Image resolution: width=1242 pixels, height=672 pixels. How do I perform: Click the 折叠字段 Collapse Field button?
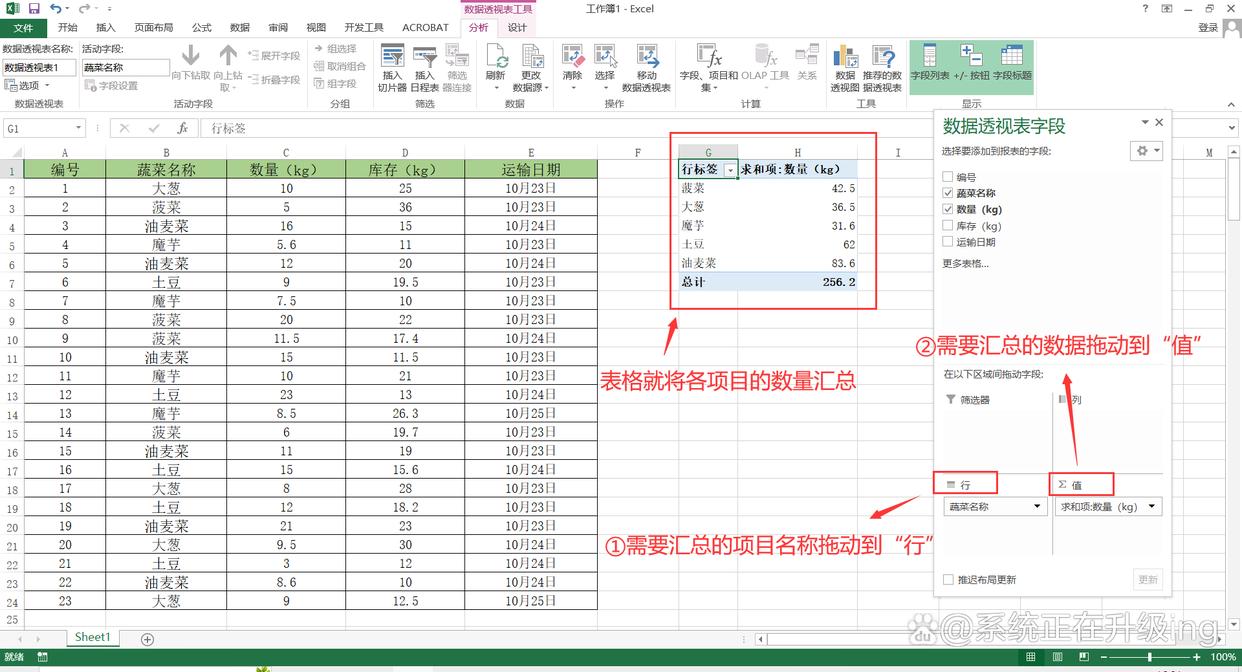[x=273, y=79]
